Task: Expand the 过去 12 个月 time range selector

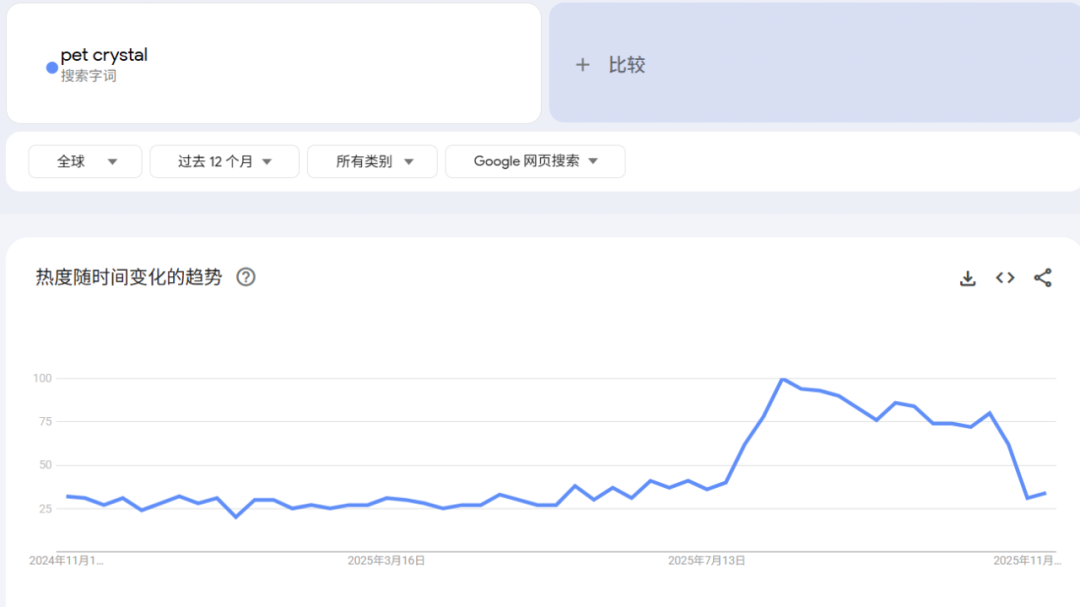Action: (224, 161)
